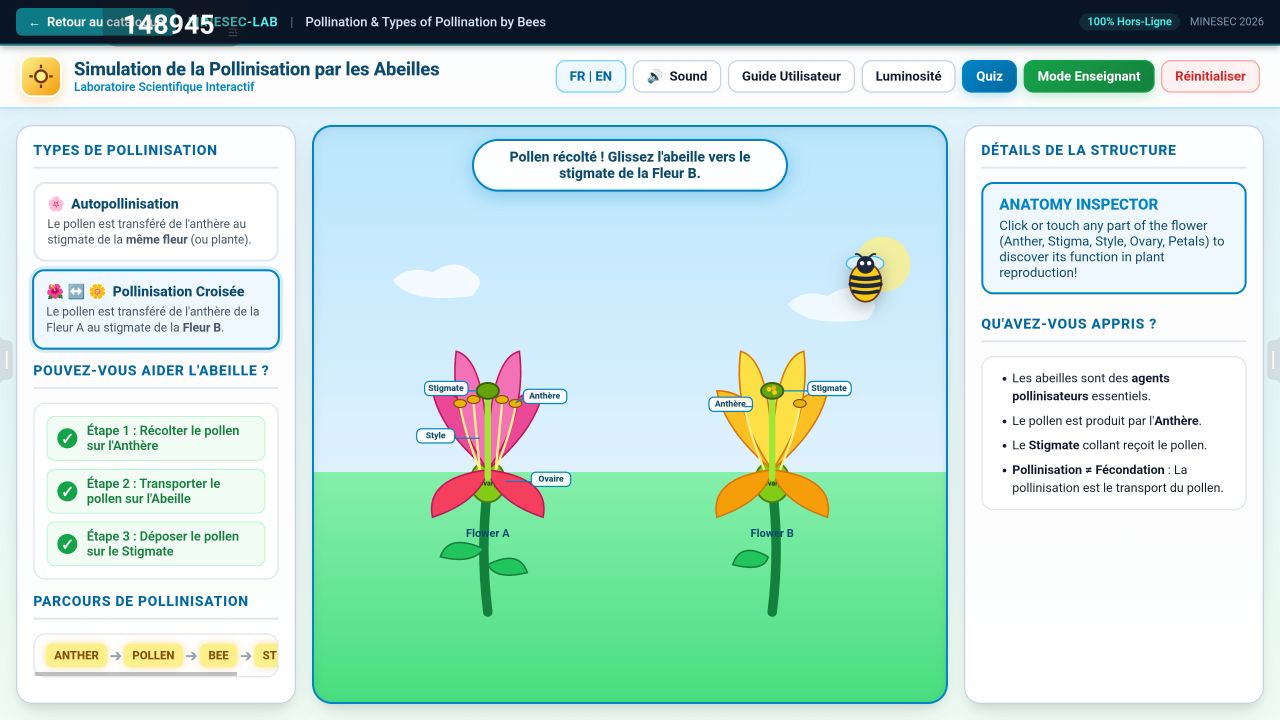Click the POLLEN chip in pollination path
Image resolution: width=1280 pixels, height=720 pixels.
153,656
